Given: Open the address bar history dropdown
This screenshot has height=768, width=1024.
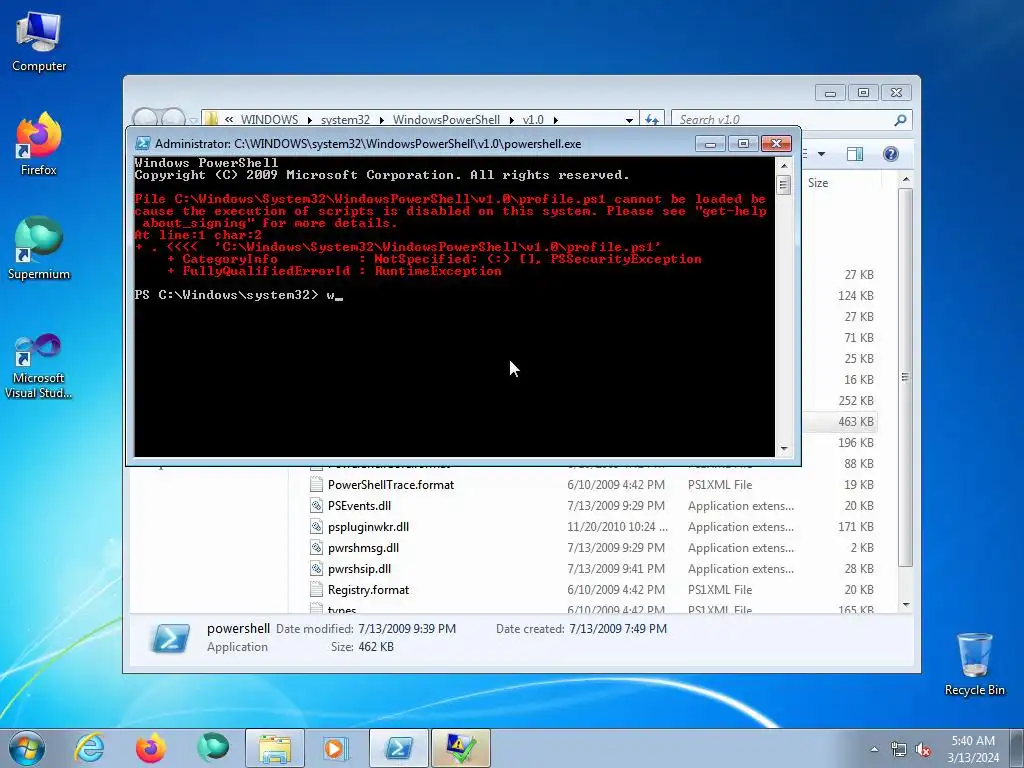Looking at the screenshot, I should (629, 120).
